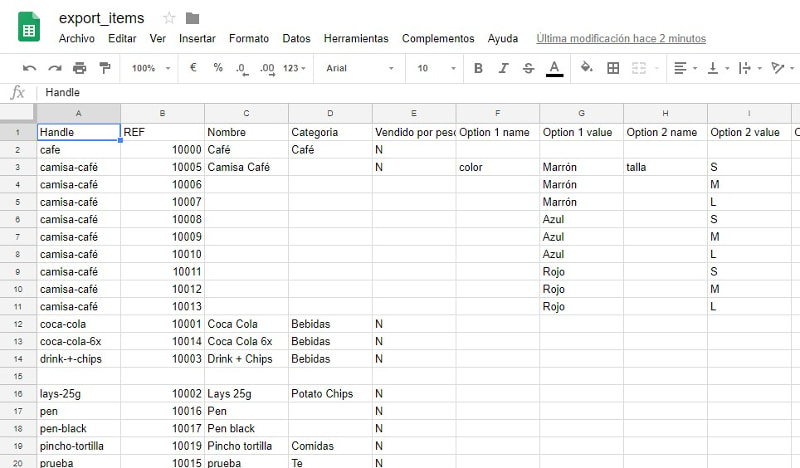Open the font size 10 dropdown

pyautogui.click(x=436, y=68)
